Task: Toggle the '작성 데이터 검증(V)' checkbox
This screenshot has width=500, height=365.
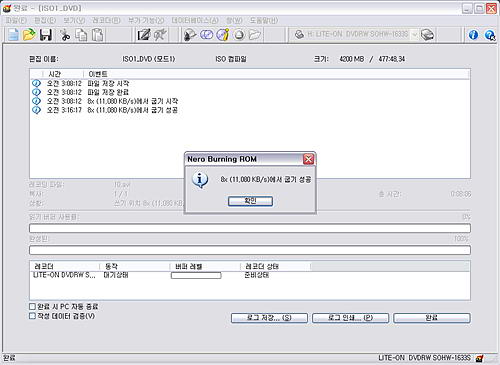Action: tap(32, 316)
